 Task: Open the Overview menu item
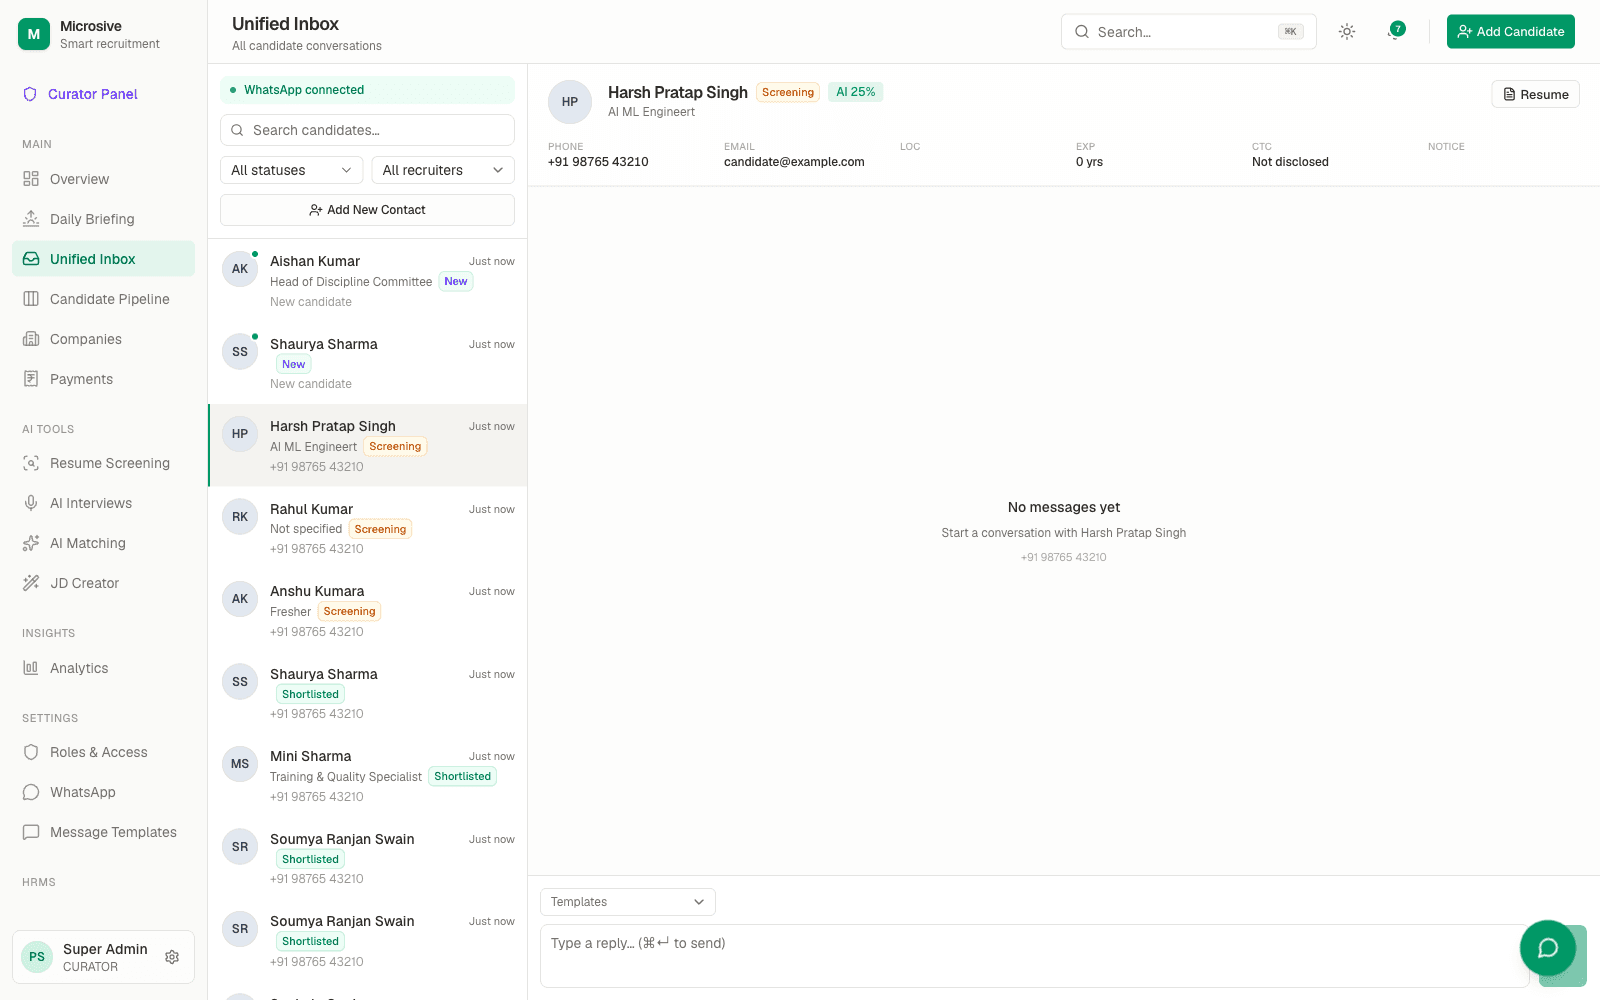tap(103, 179)
